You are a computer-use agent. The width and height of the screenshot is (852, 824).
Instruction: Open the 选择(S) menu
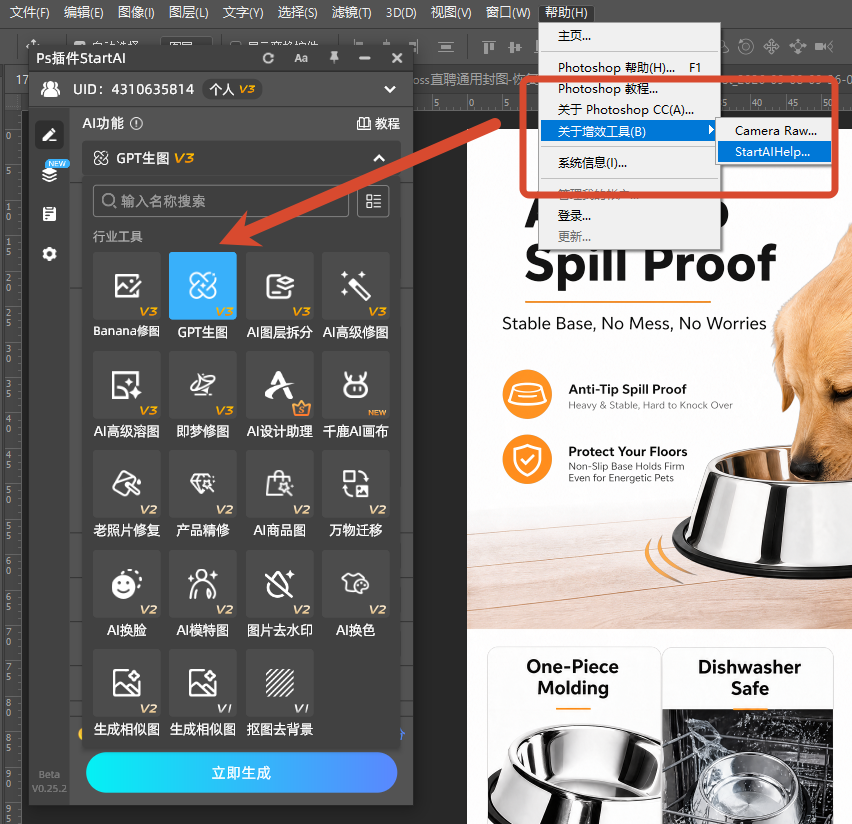[x=297, y=12]
